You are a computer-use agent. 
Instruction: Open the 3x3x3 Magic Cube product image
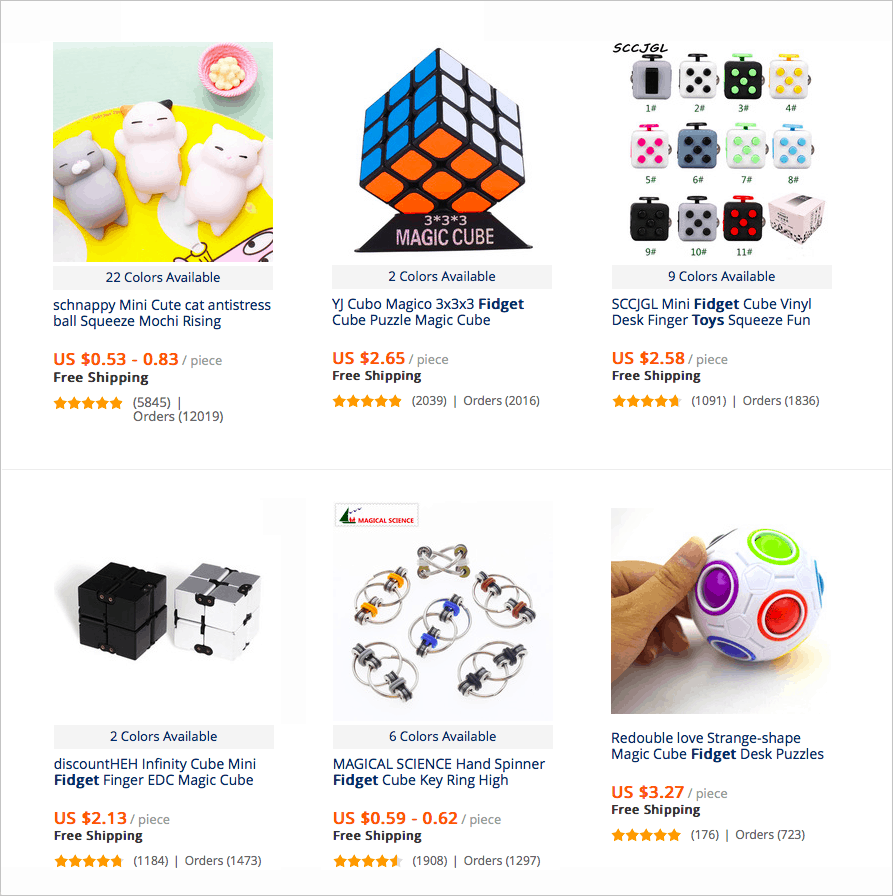click(442, 151)
